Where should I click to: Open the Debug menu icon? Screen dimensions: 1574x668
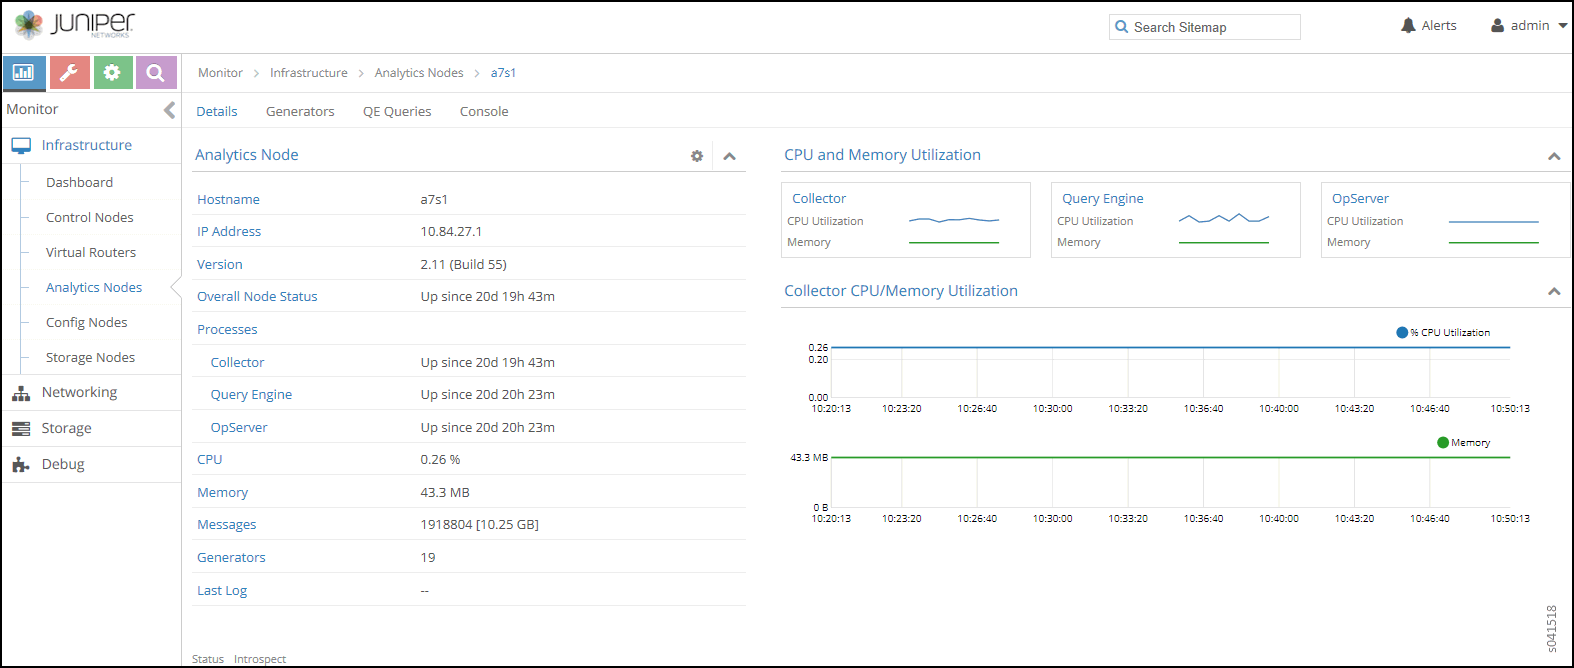coord(21,464)
